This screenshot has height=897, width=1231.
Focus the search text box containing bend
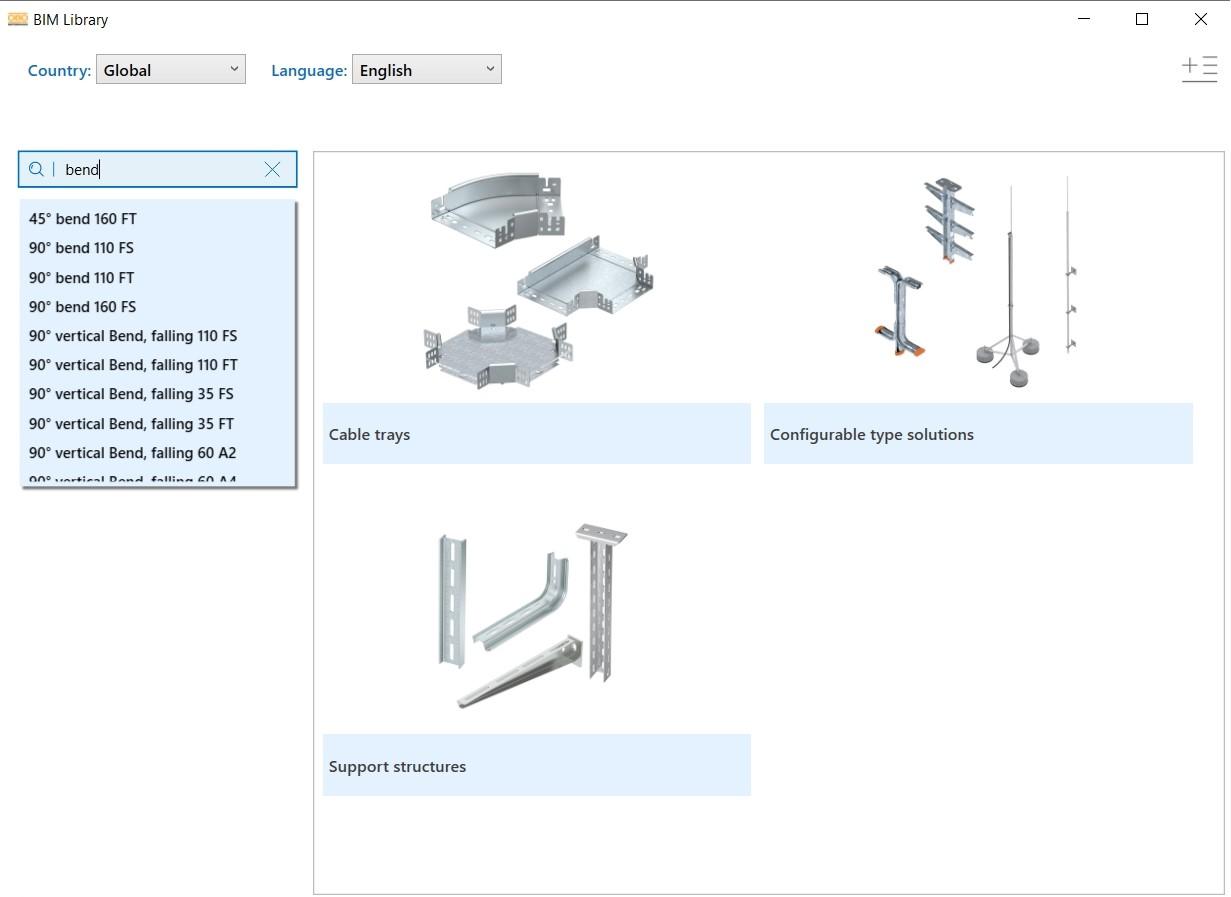160,170
